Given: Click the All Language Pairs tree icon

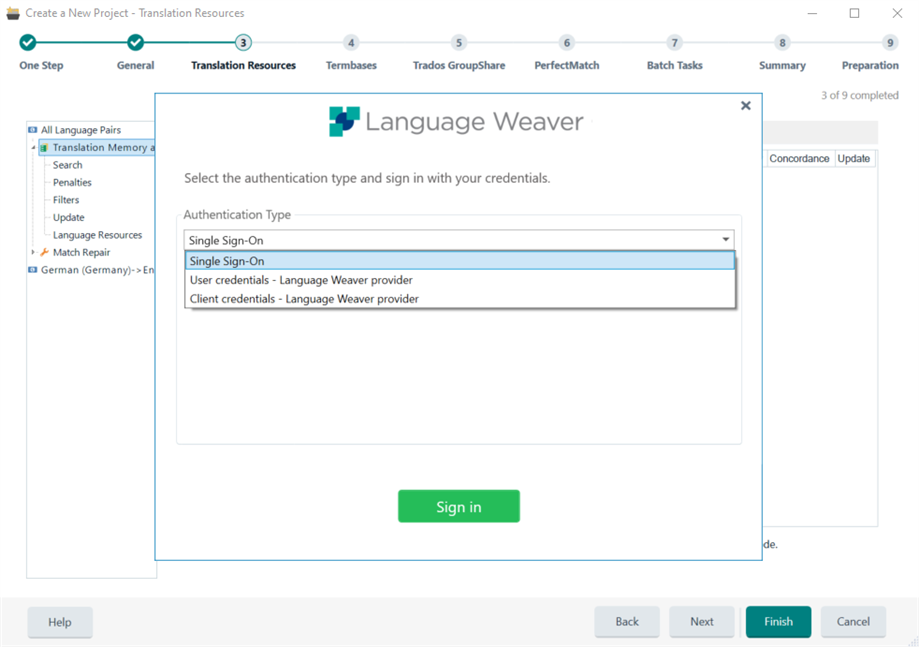Looking at the screenshot, I should click(33, 130).
